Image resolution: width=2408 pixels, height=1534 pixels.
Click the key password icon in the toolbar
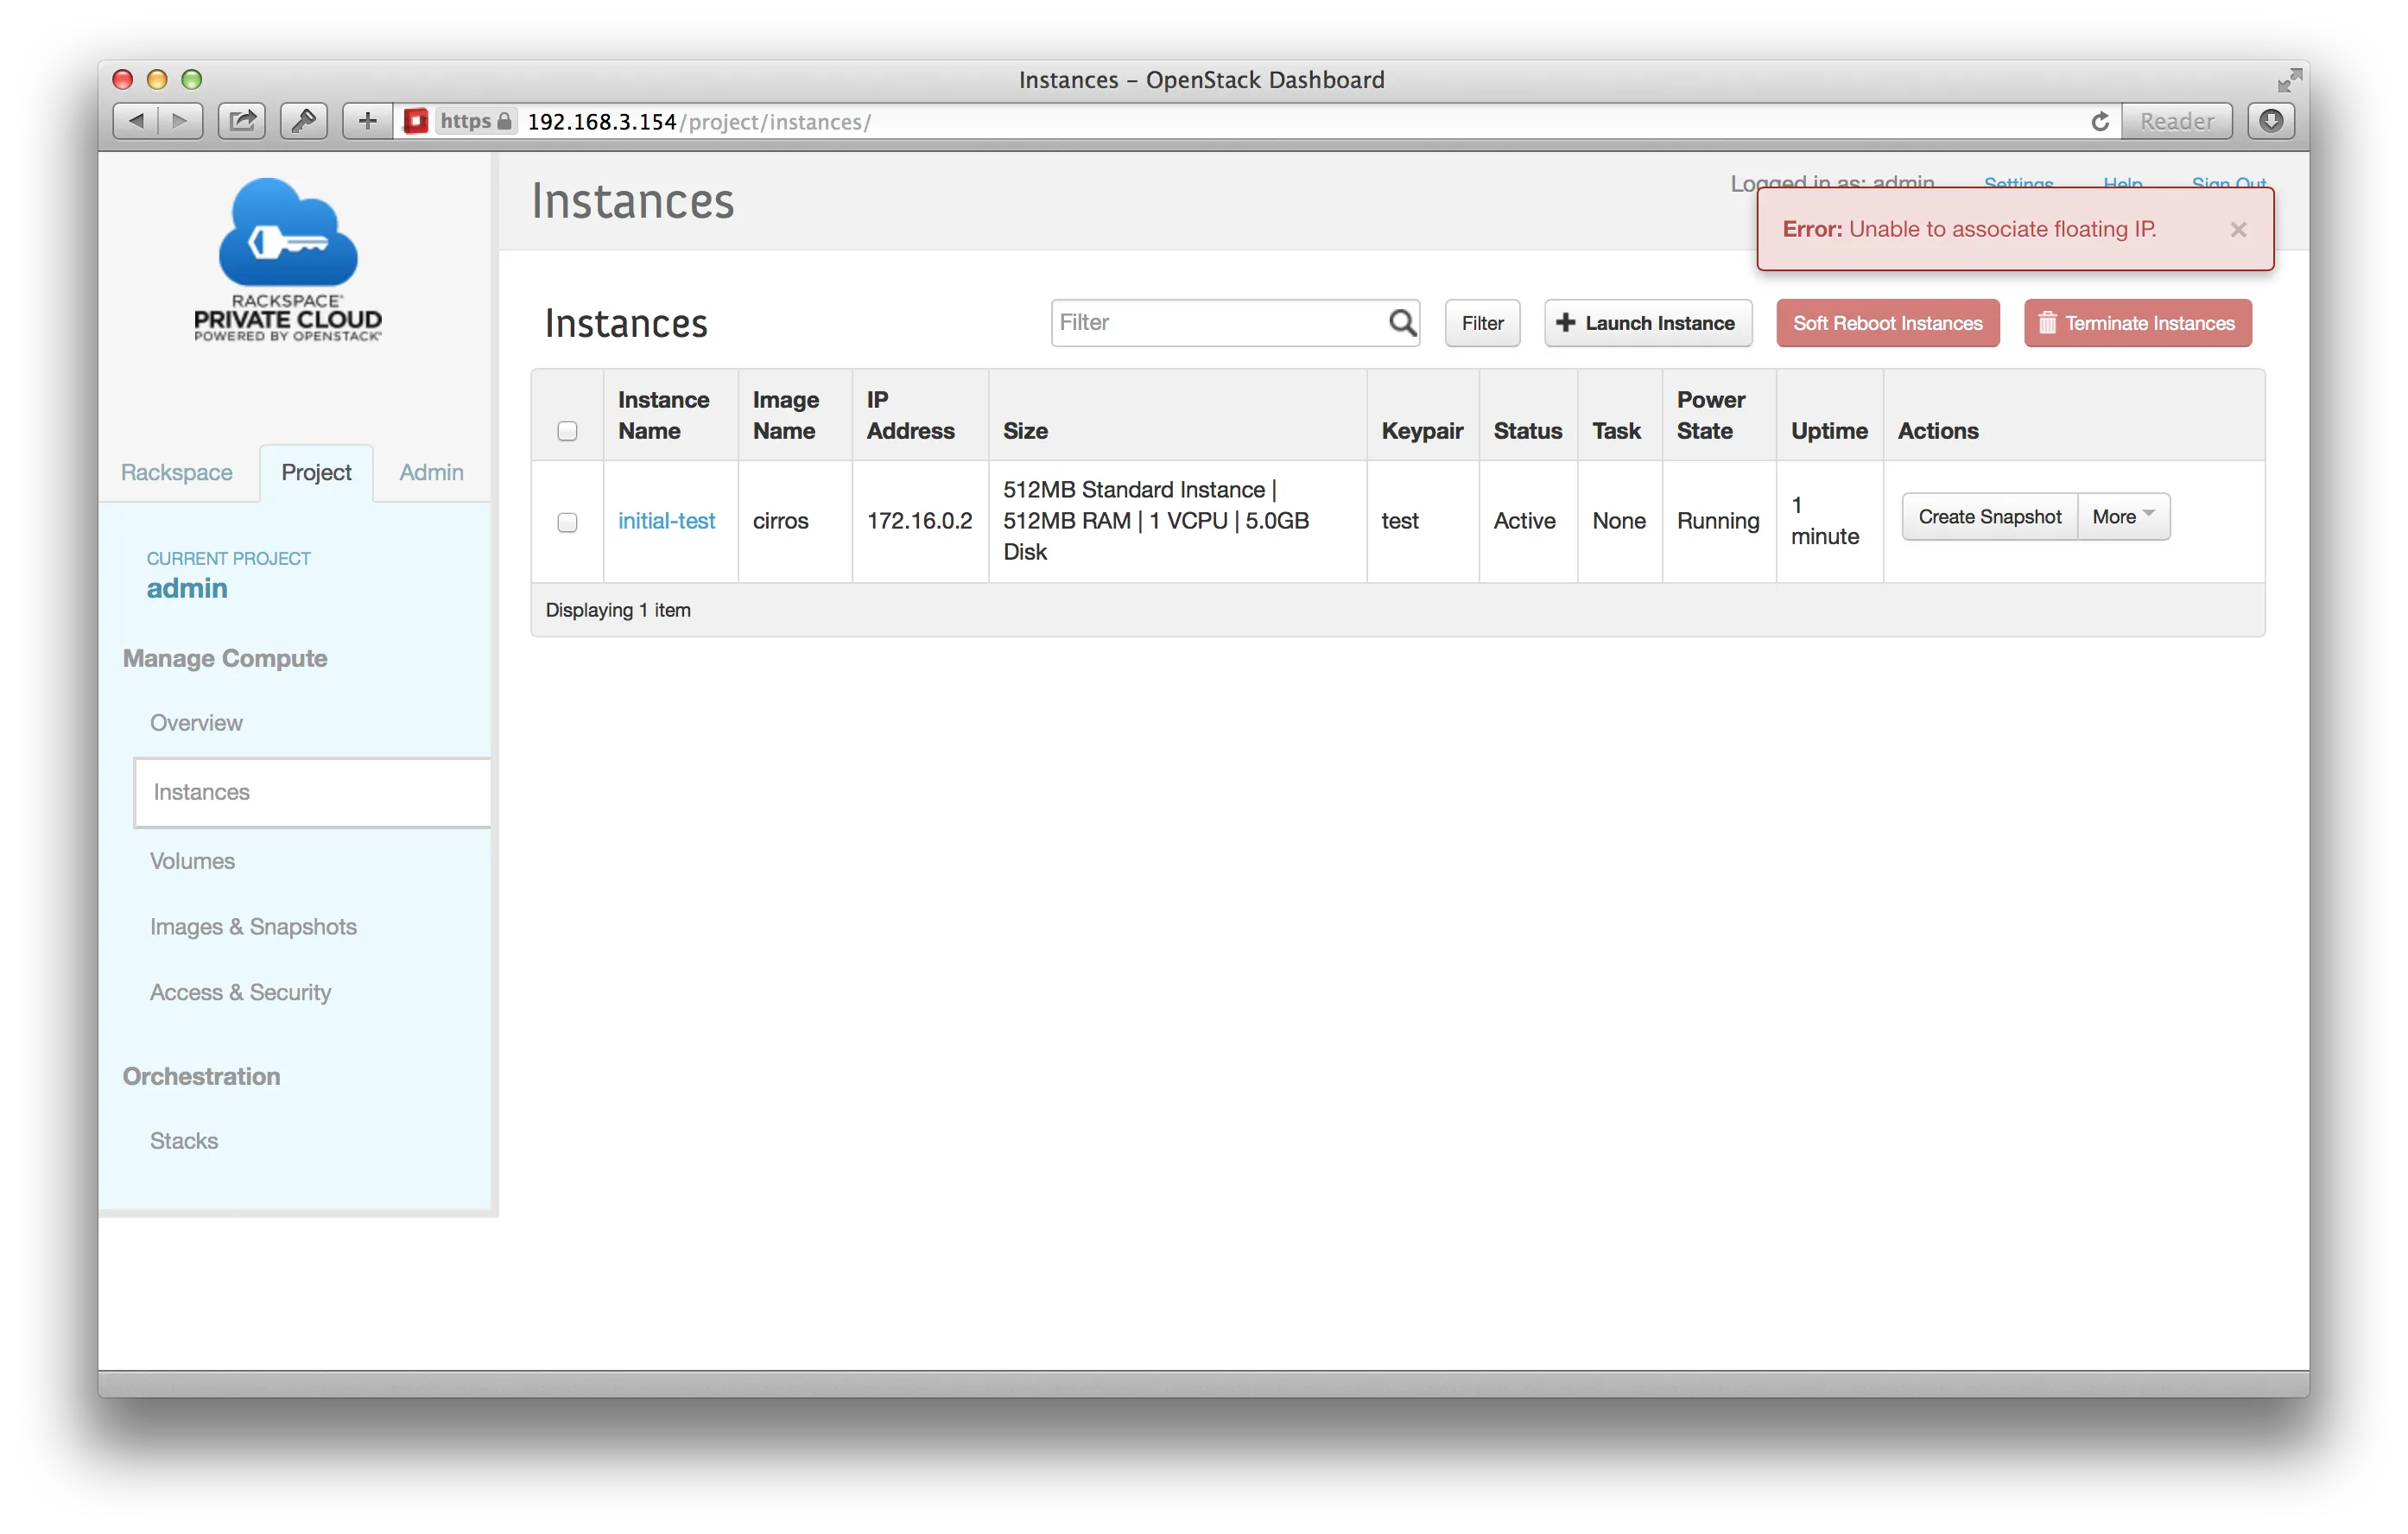[x=304, y=121]
